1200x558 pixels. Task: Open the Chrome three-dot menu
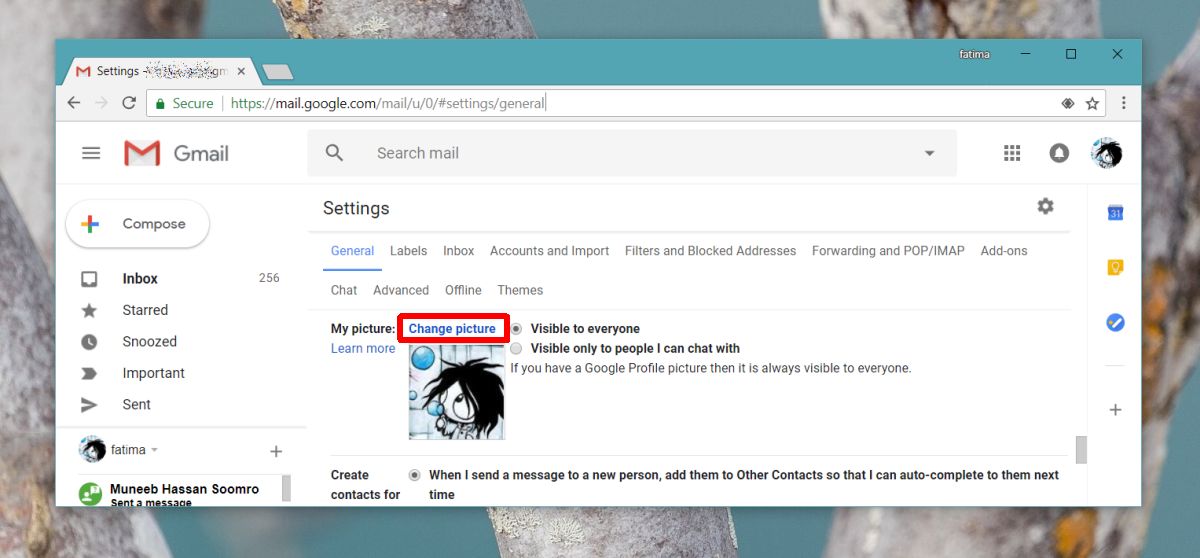point(1124,103)
